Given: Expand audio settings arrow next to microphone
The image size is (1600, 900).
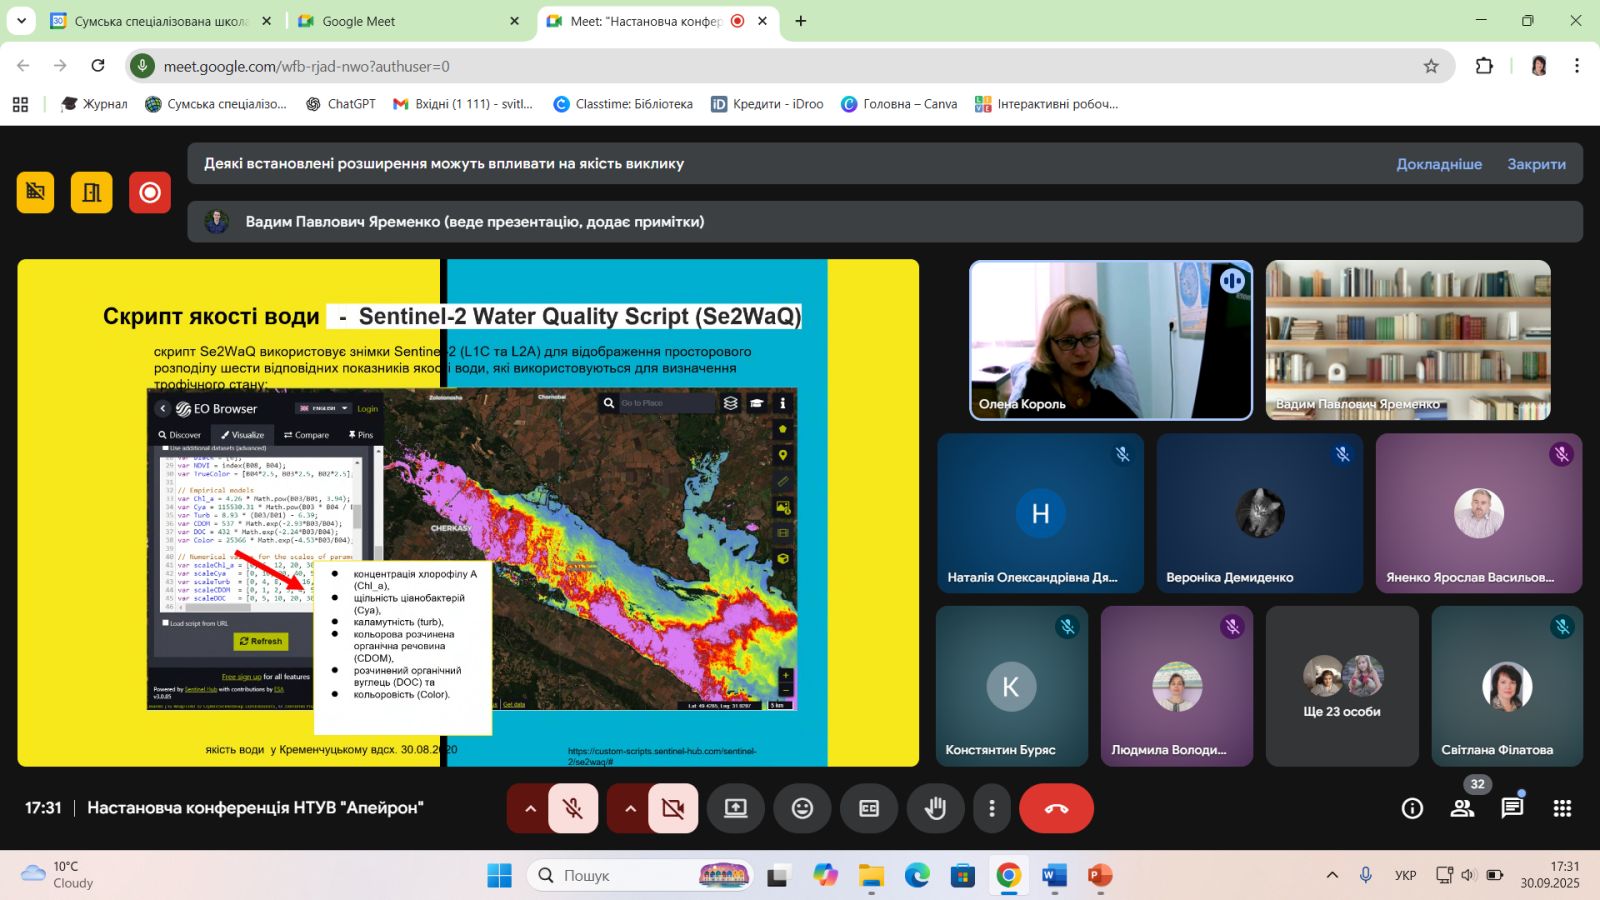Looking at the screenshot, I should pyautogui.click(x=530, y=808).
